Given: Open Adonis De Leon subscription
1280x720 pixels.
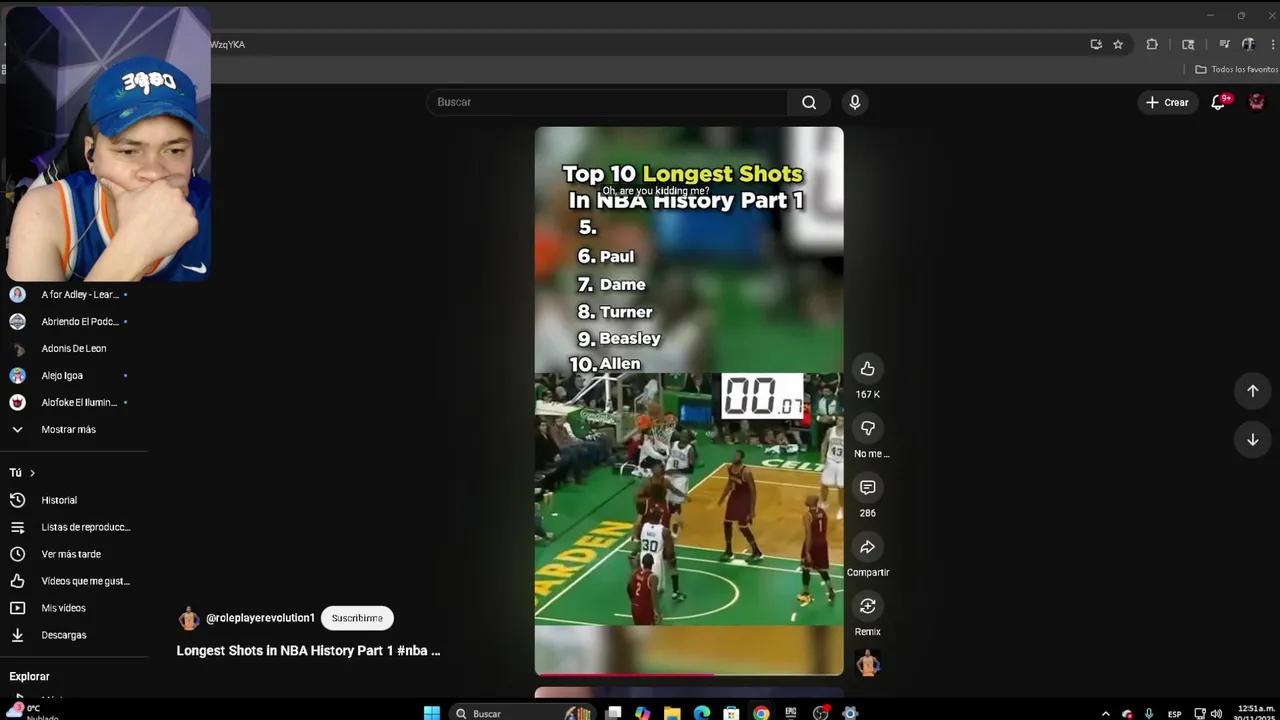Looking at the screenshot, I should tap(74, 349).
